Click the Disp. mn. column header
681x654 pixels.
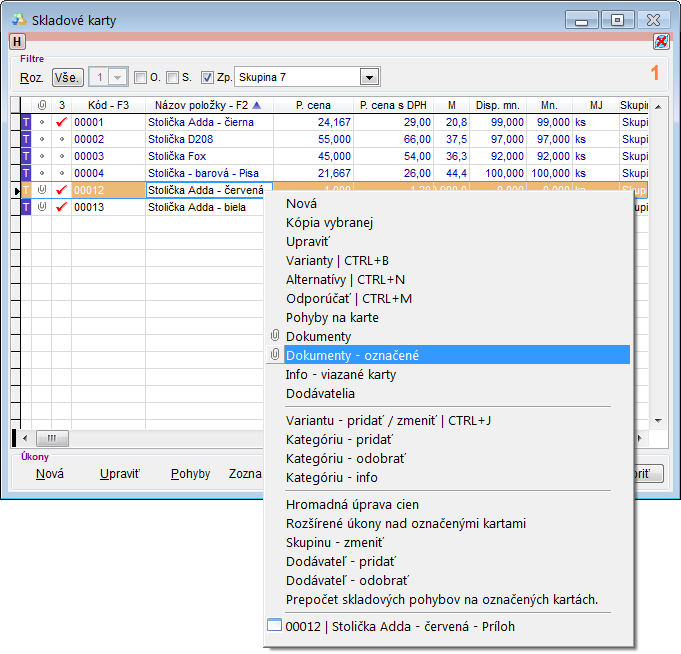pyautogui.click(x=497, y=105)
